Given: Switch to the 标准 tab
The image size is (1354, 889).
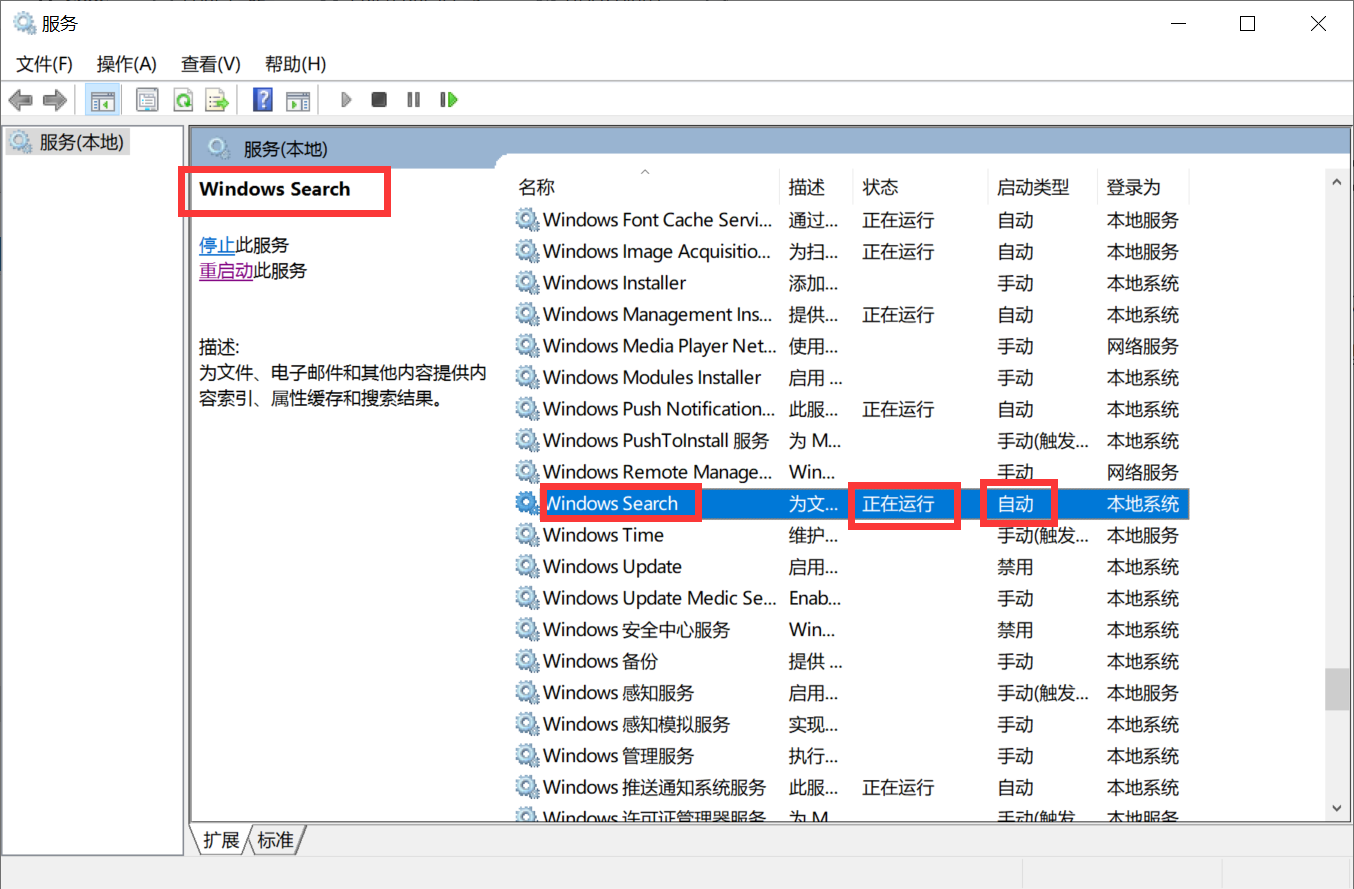Looking at the screenshot, I should click(276, 840).
